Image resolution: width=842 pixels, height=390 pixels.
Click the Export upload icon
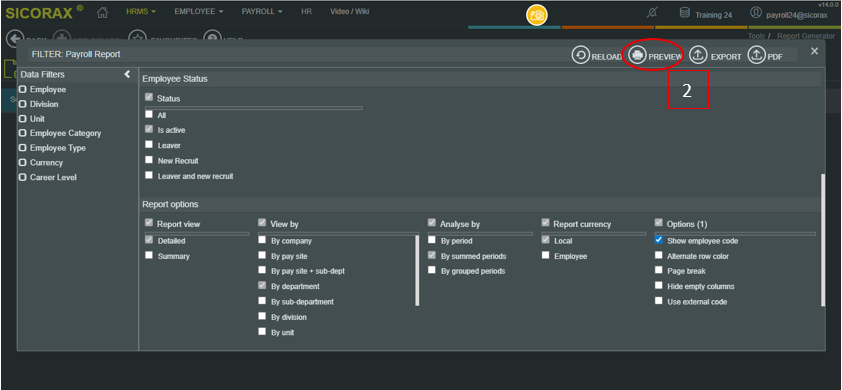point(698,55)
